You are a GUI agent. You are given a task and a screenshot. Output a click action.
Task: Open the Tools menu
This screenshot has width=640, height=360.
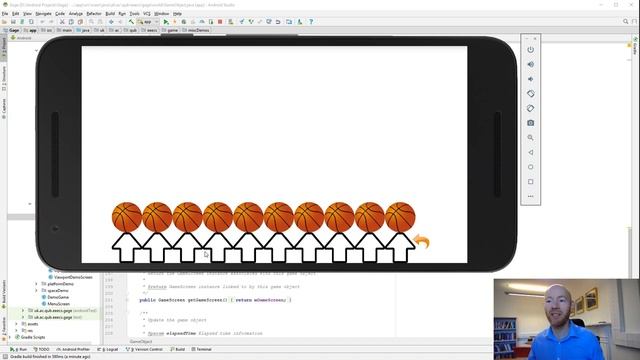click(x=134, y=13)
